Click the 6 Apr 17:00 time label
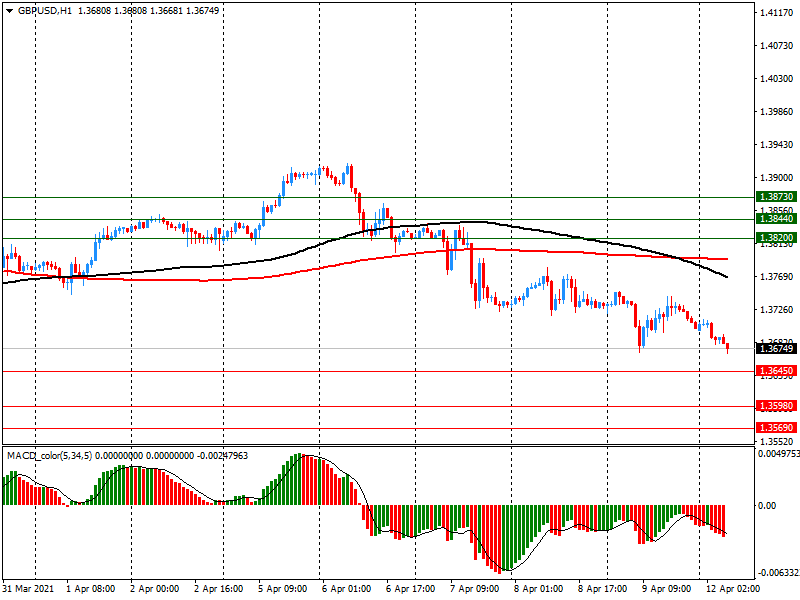Screen dimensions: 800x600 click(x=411, y=589)
